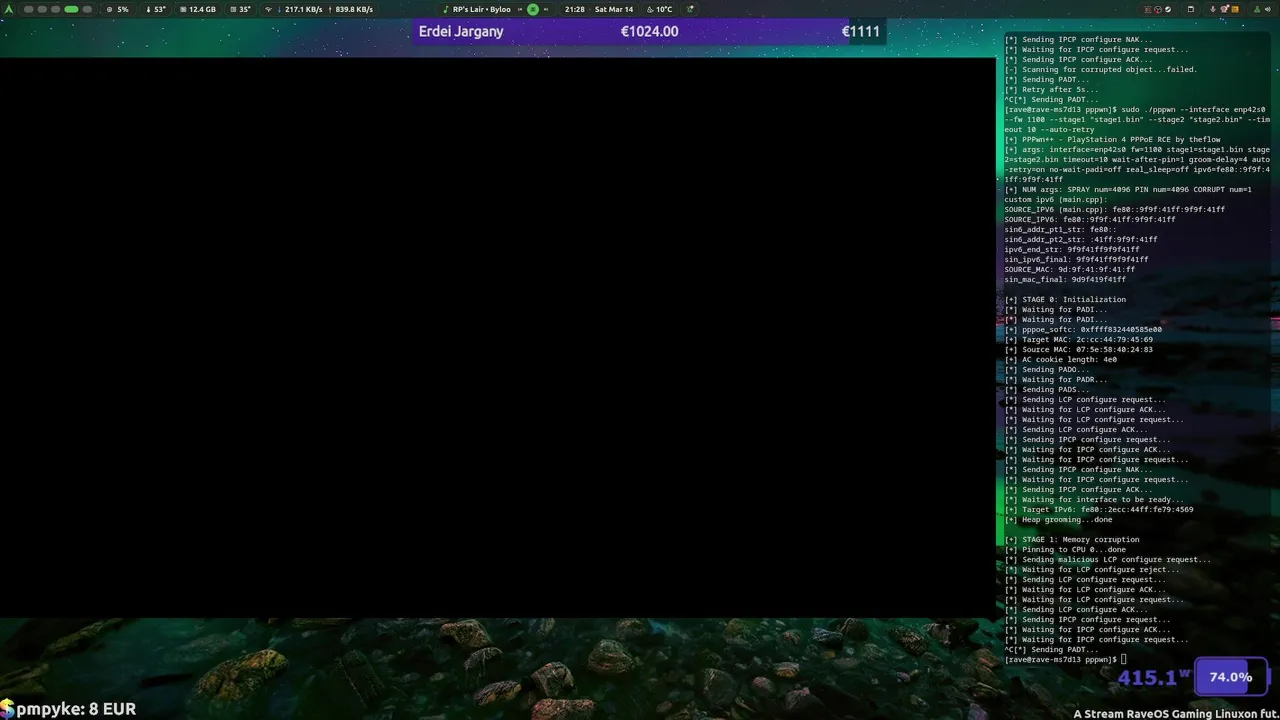The height and width of the screenshot is (720, 1280).
Task: Switch to the active green workspace pill
Action: pos(71,9)
